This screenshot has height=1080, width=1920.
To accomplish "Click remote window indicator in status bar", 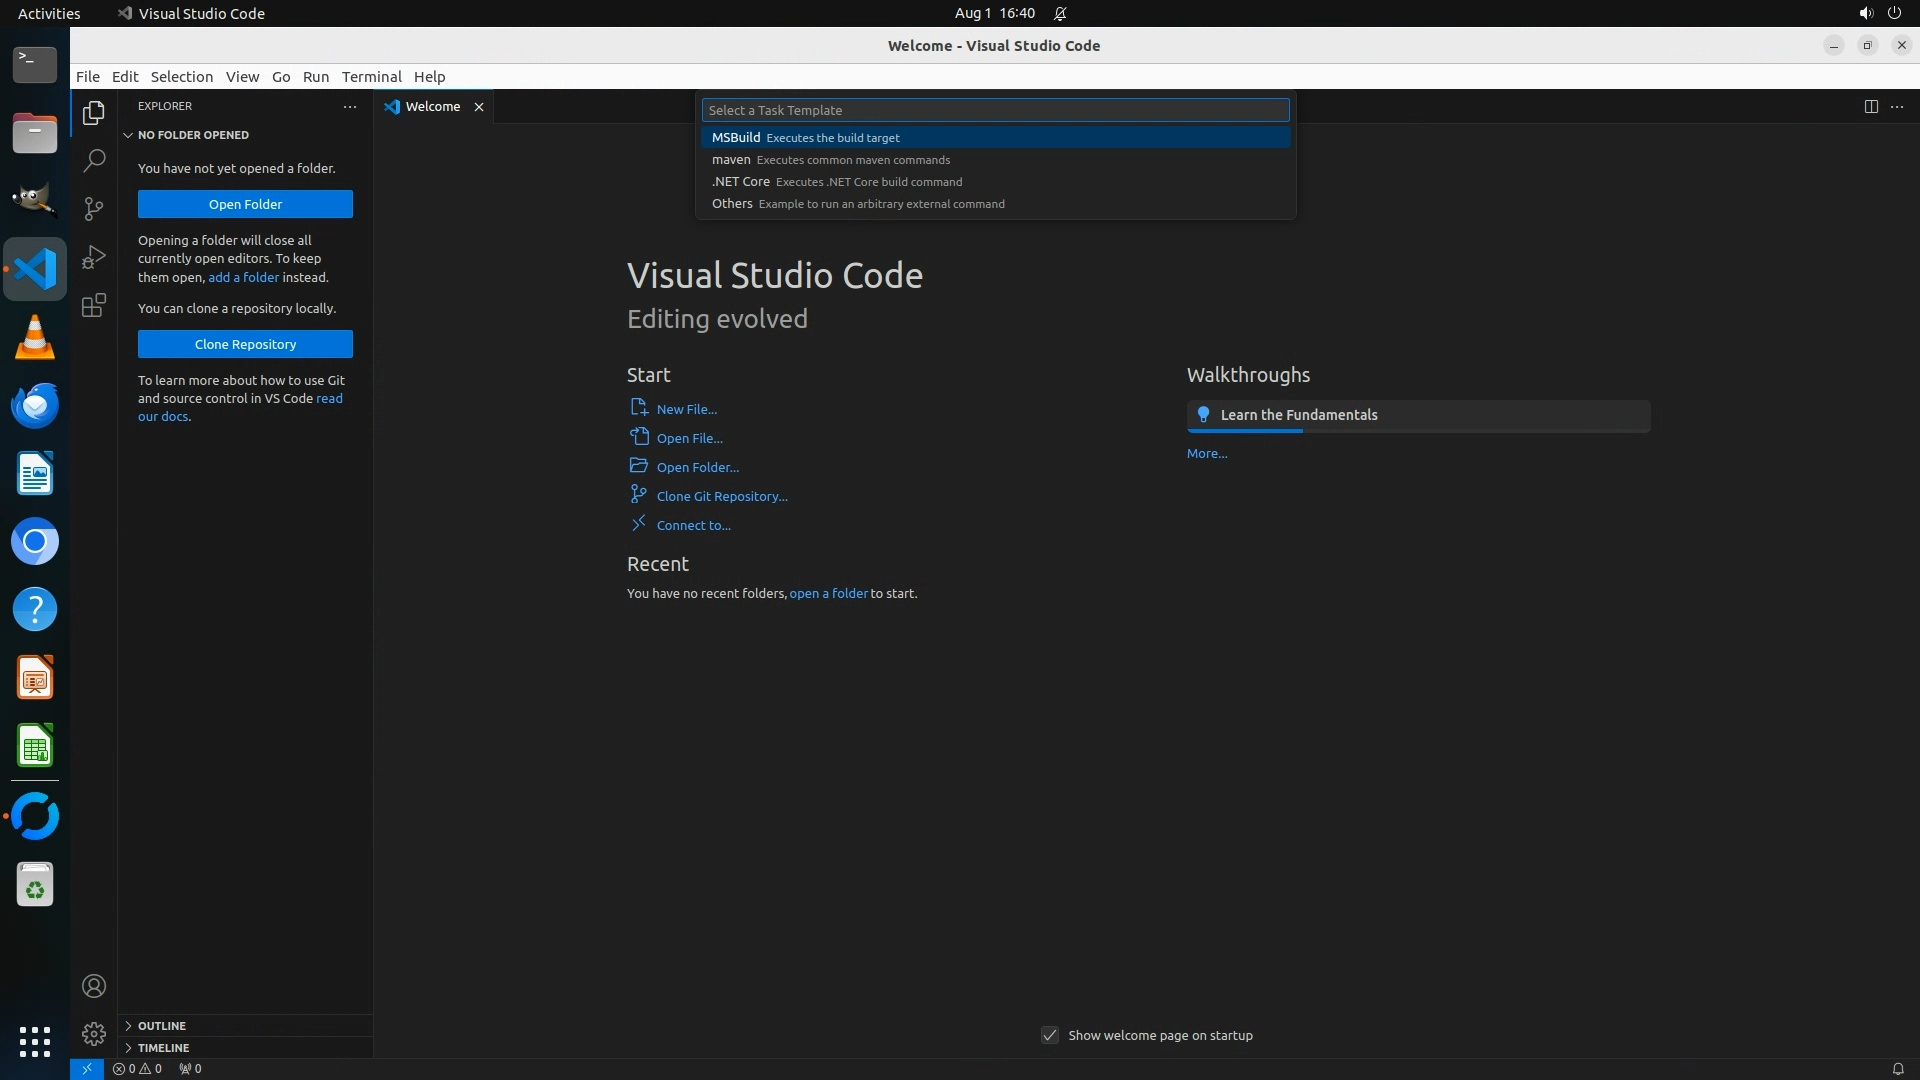I will click(x=86, y=1068).
